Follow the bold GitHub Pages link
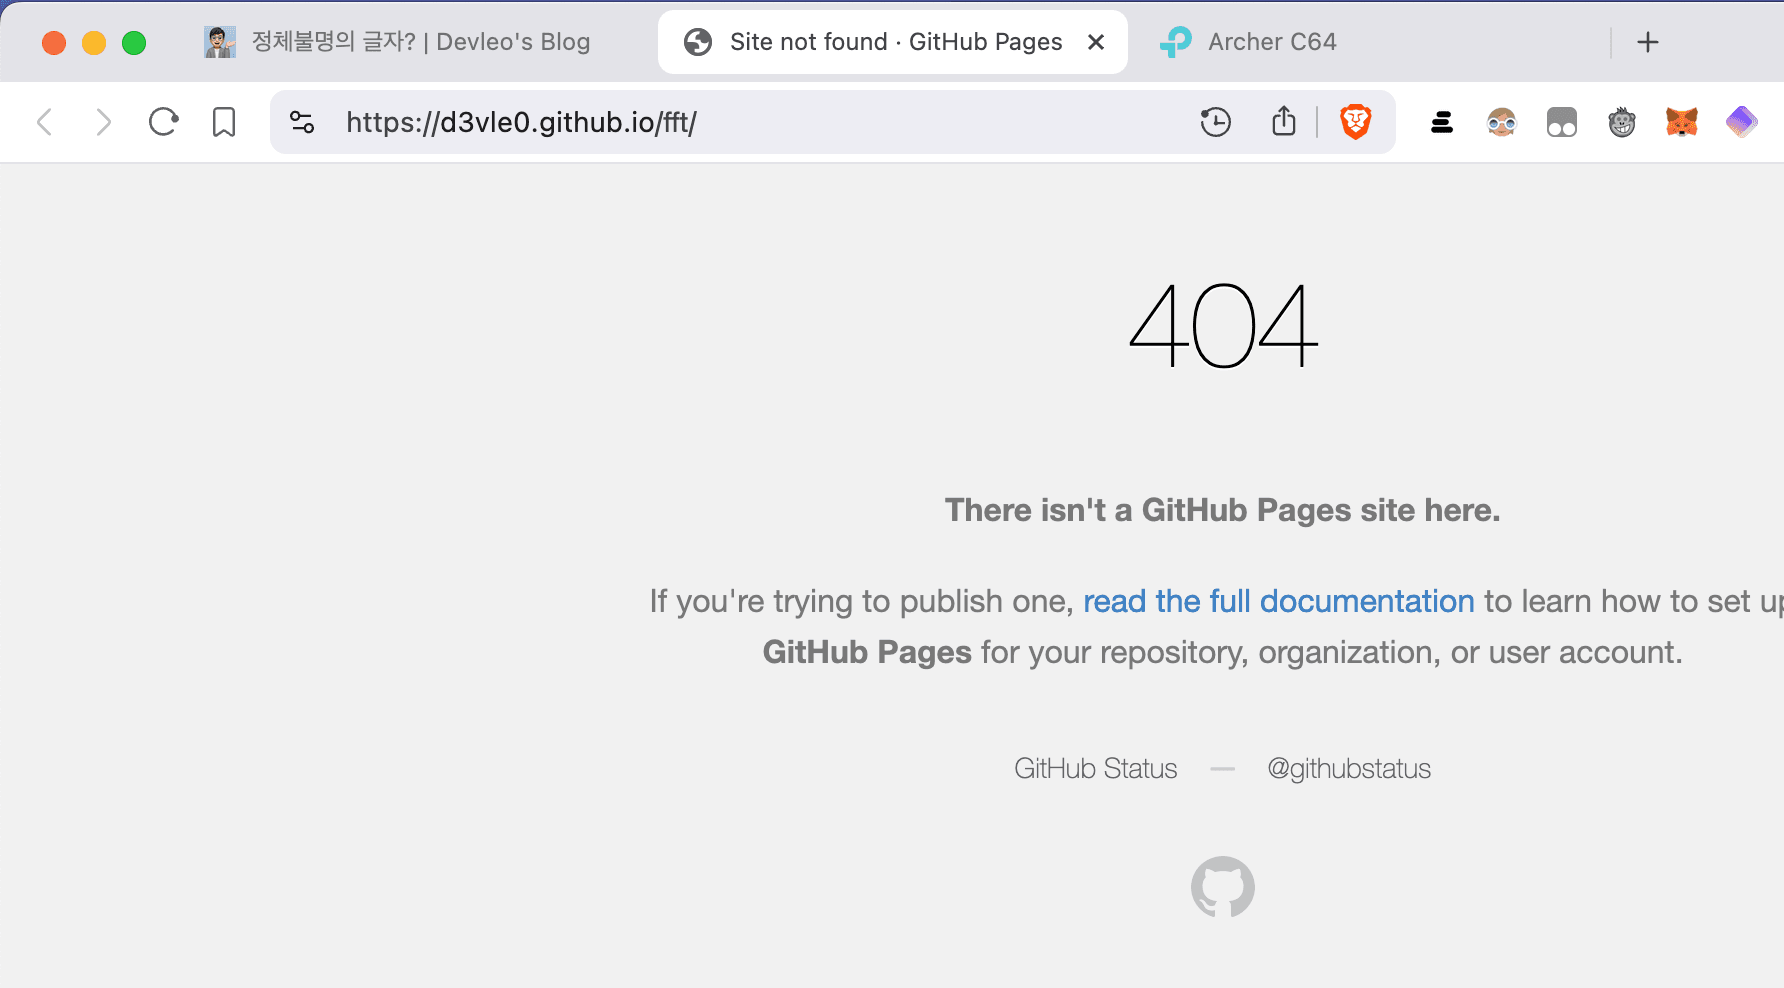The height and width of the screenshot is (988, 1784). [867, 652]
